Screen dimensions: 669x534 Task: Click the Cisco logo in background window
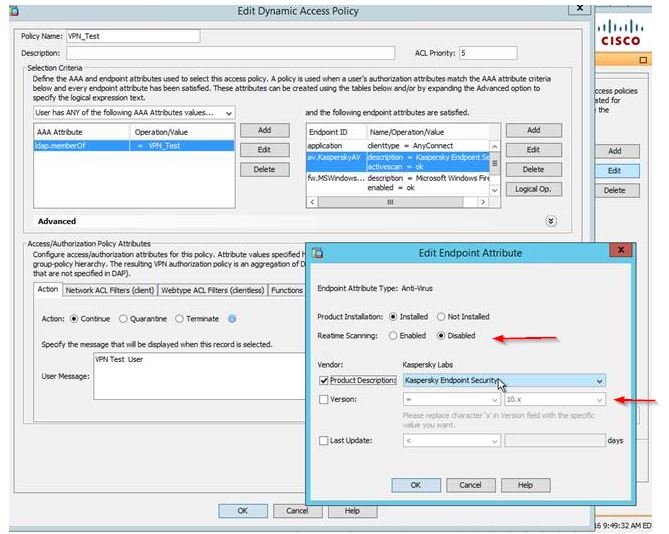(620, 33)
